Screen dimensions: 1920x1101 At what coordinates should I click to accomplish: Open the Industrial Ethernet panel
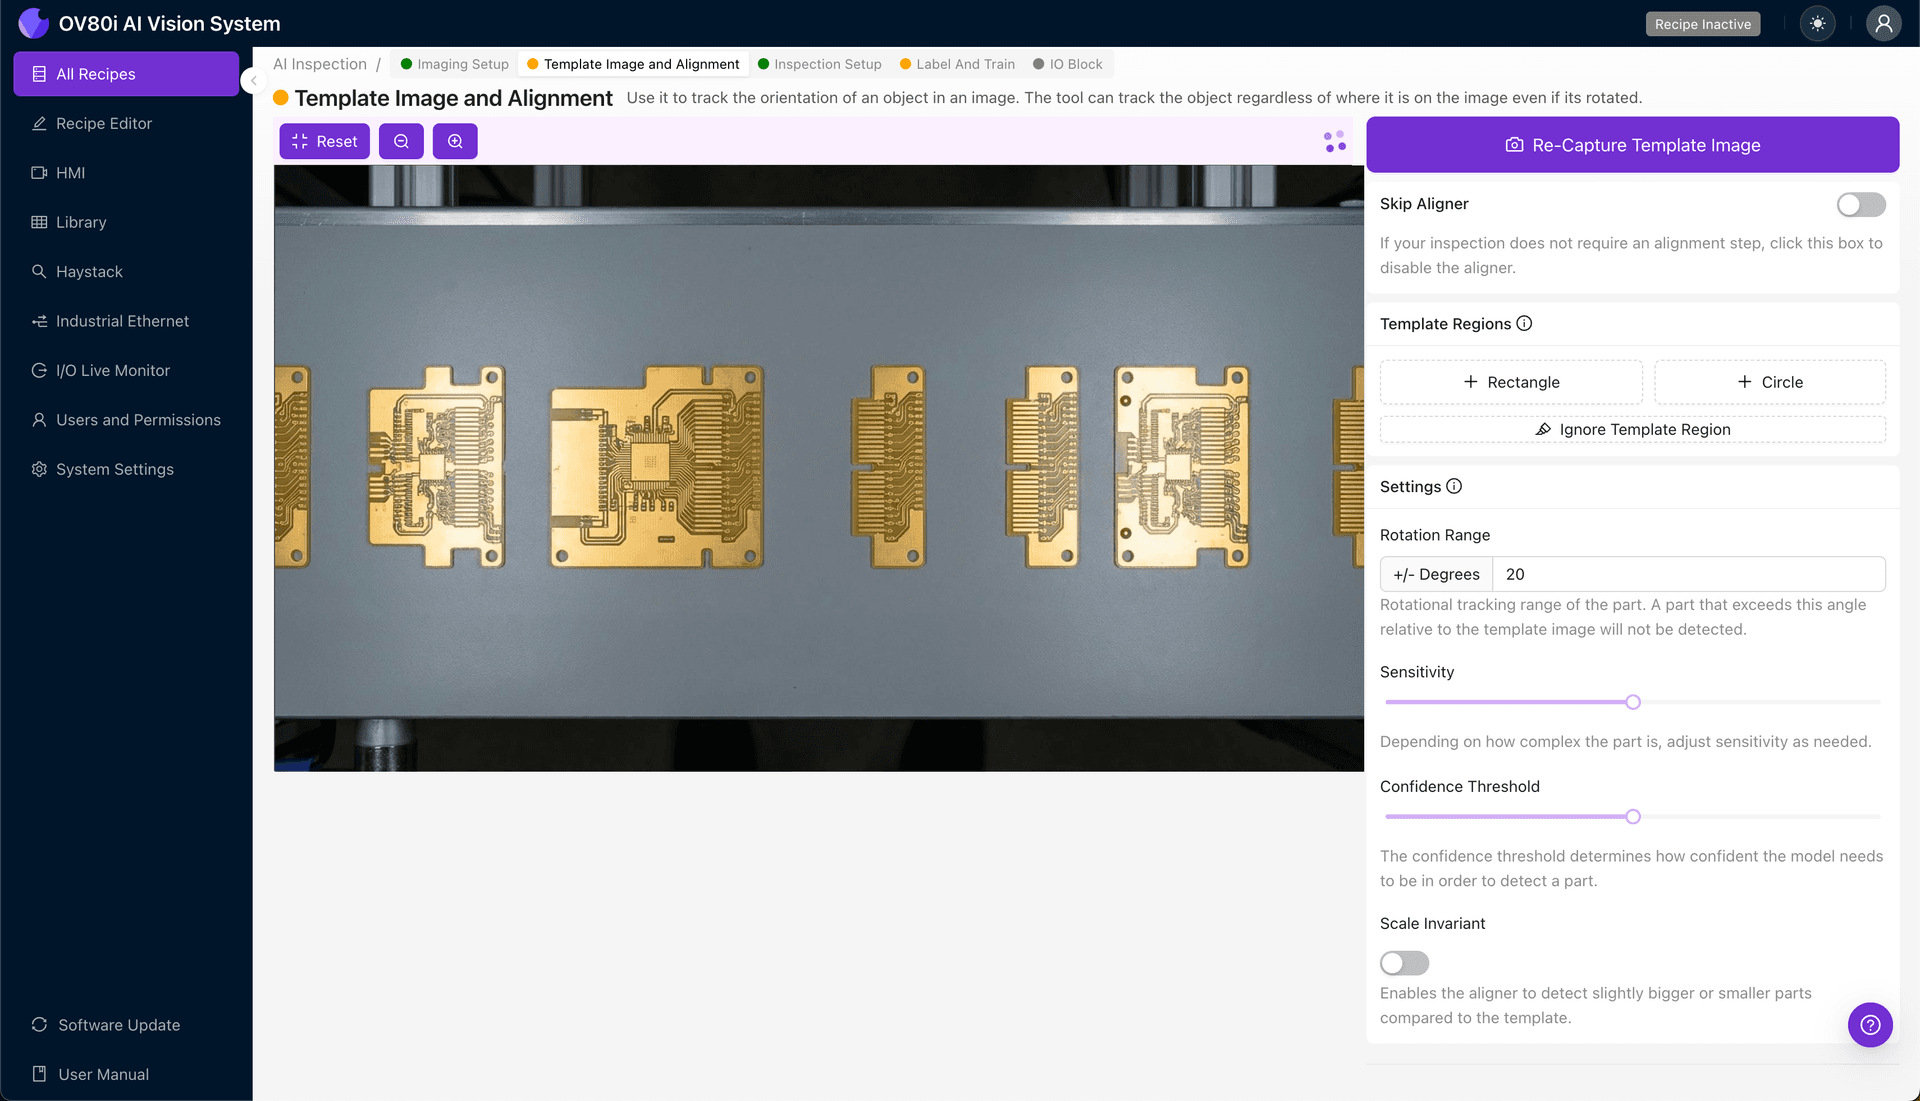122,321
